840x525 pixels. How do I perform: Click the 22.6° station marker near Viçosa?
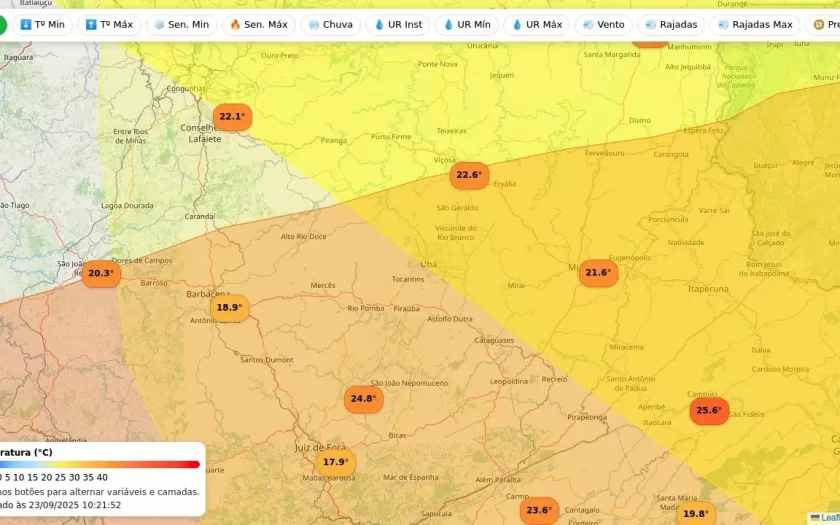point(469,175)
